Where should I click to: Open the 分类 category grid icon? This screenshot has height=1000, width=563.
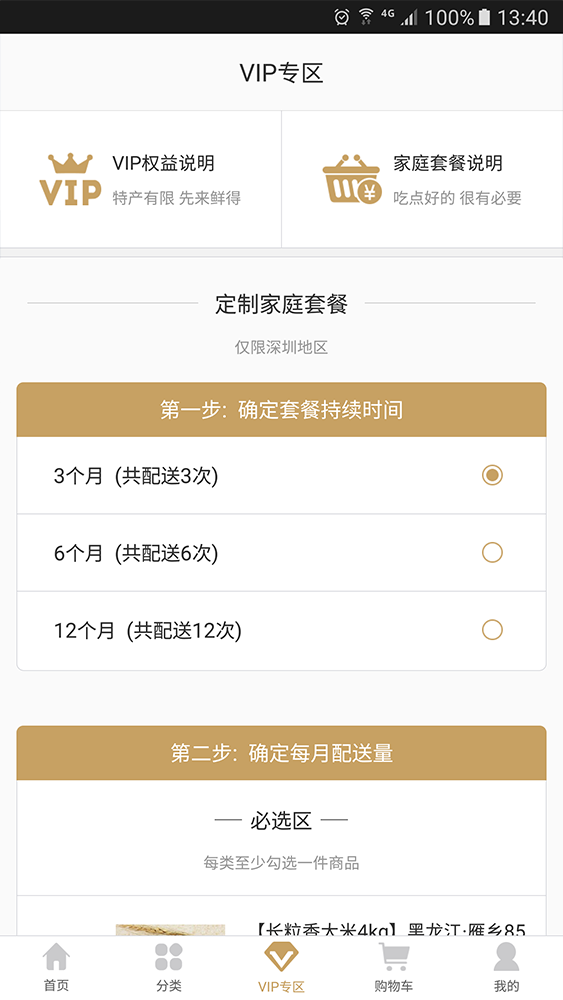pos(168,957)
